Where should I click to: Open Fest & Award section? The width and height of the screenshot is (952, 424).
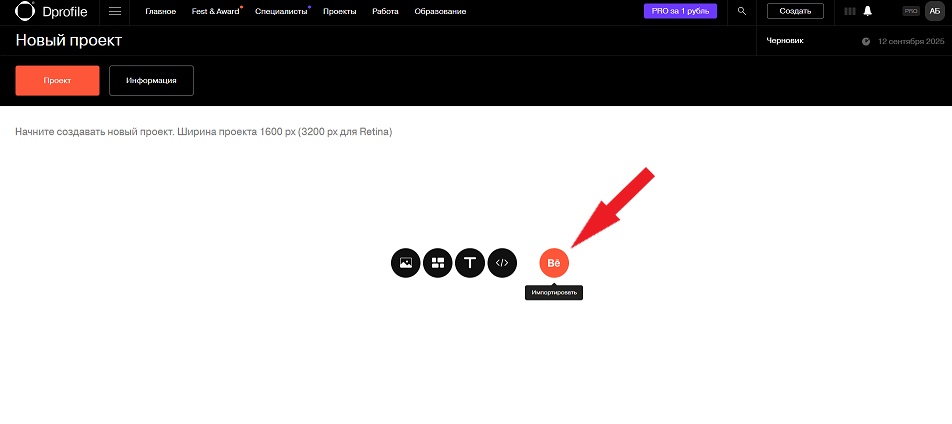[x=216, y=12]
